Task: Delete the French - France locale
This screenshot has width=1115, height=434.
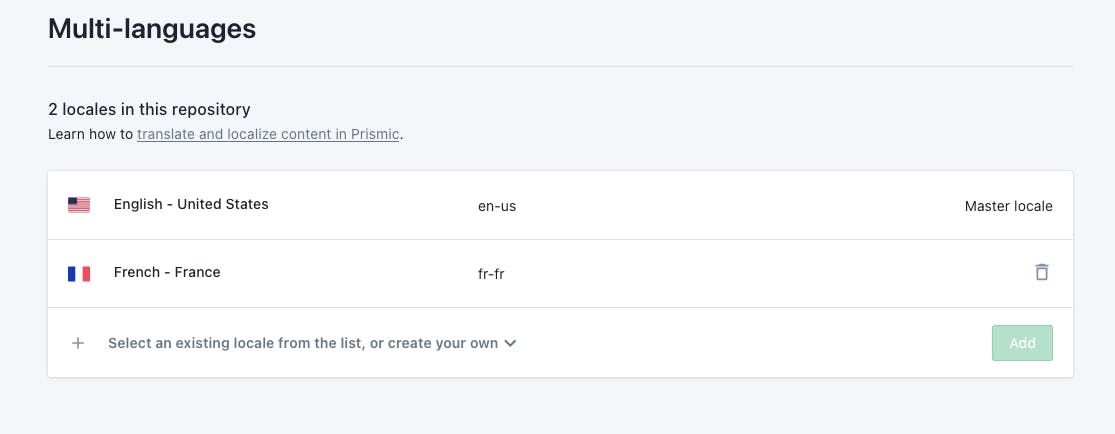Action: coord(1041,272)
